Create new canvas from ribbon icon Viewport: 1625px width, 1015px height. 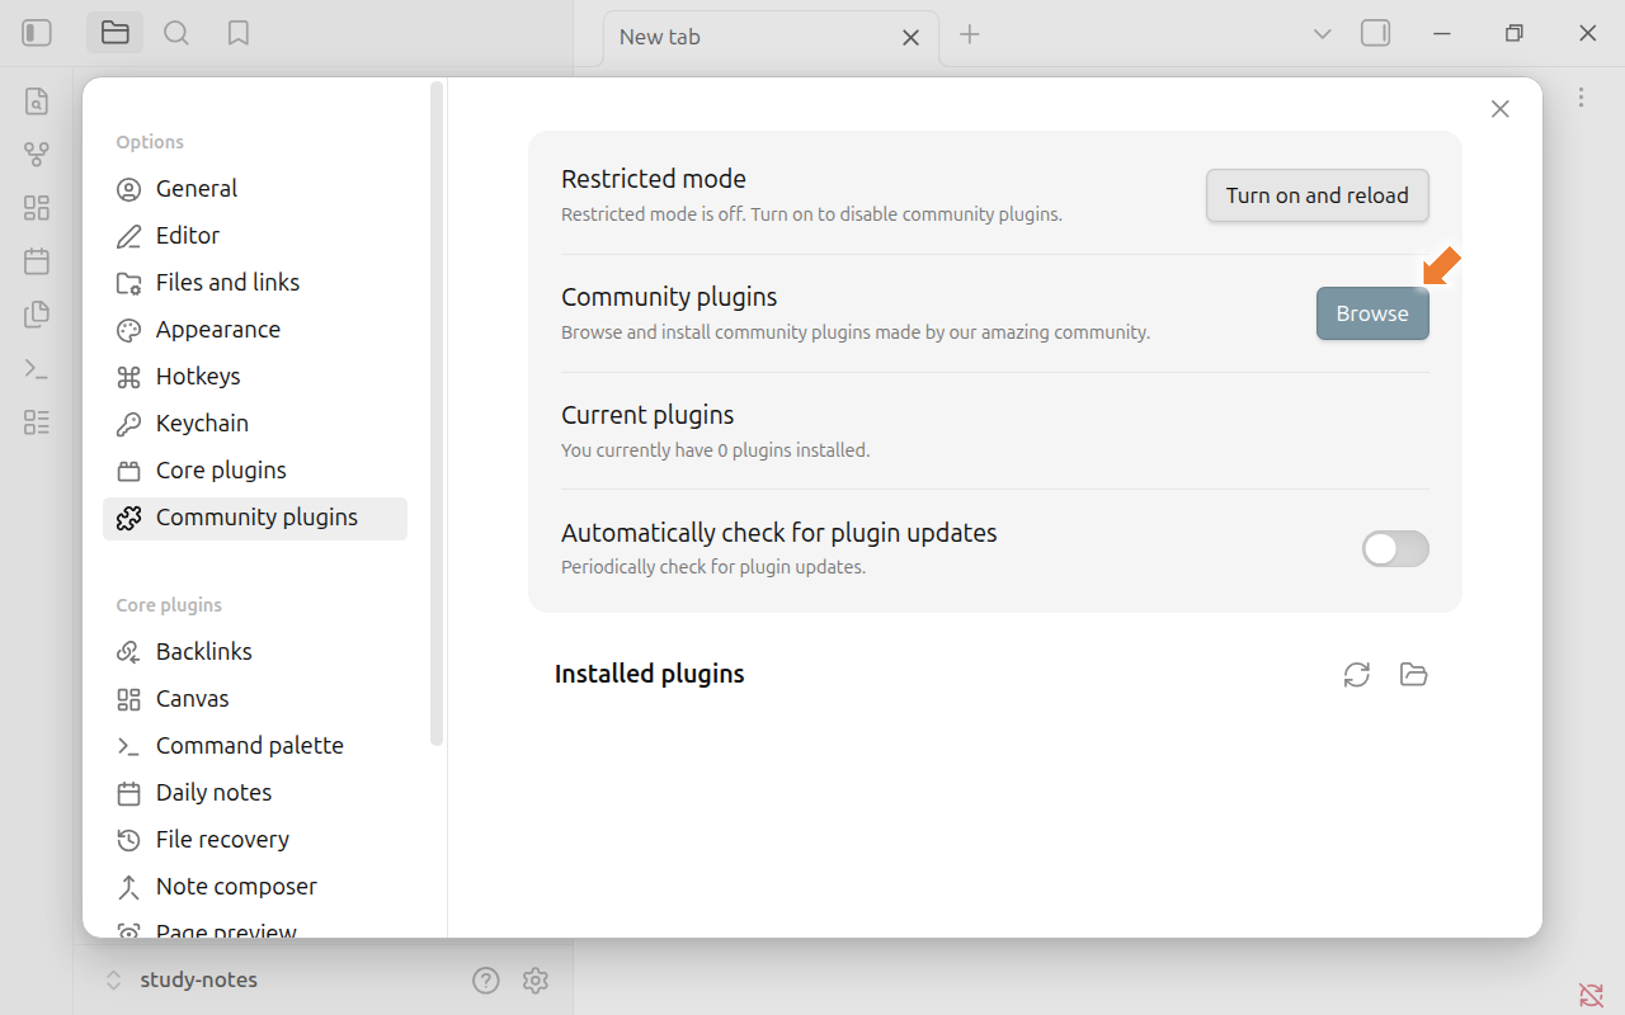37,208
